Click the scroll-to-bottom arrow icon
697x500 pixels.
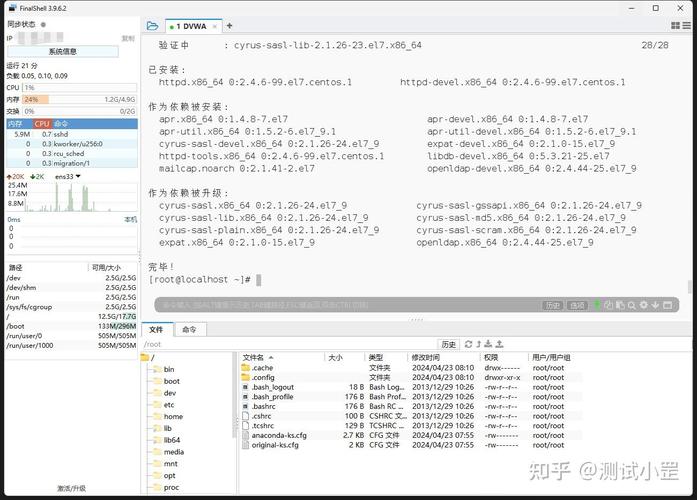point(655,305)
